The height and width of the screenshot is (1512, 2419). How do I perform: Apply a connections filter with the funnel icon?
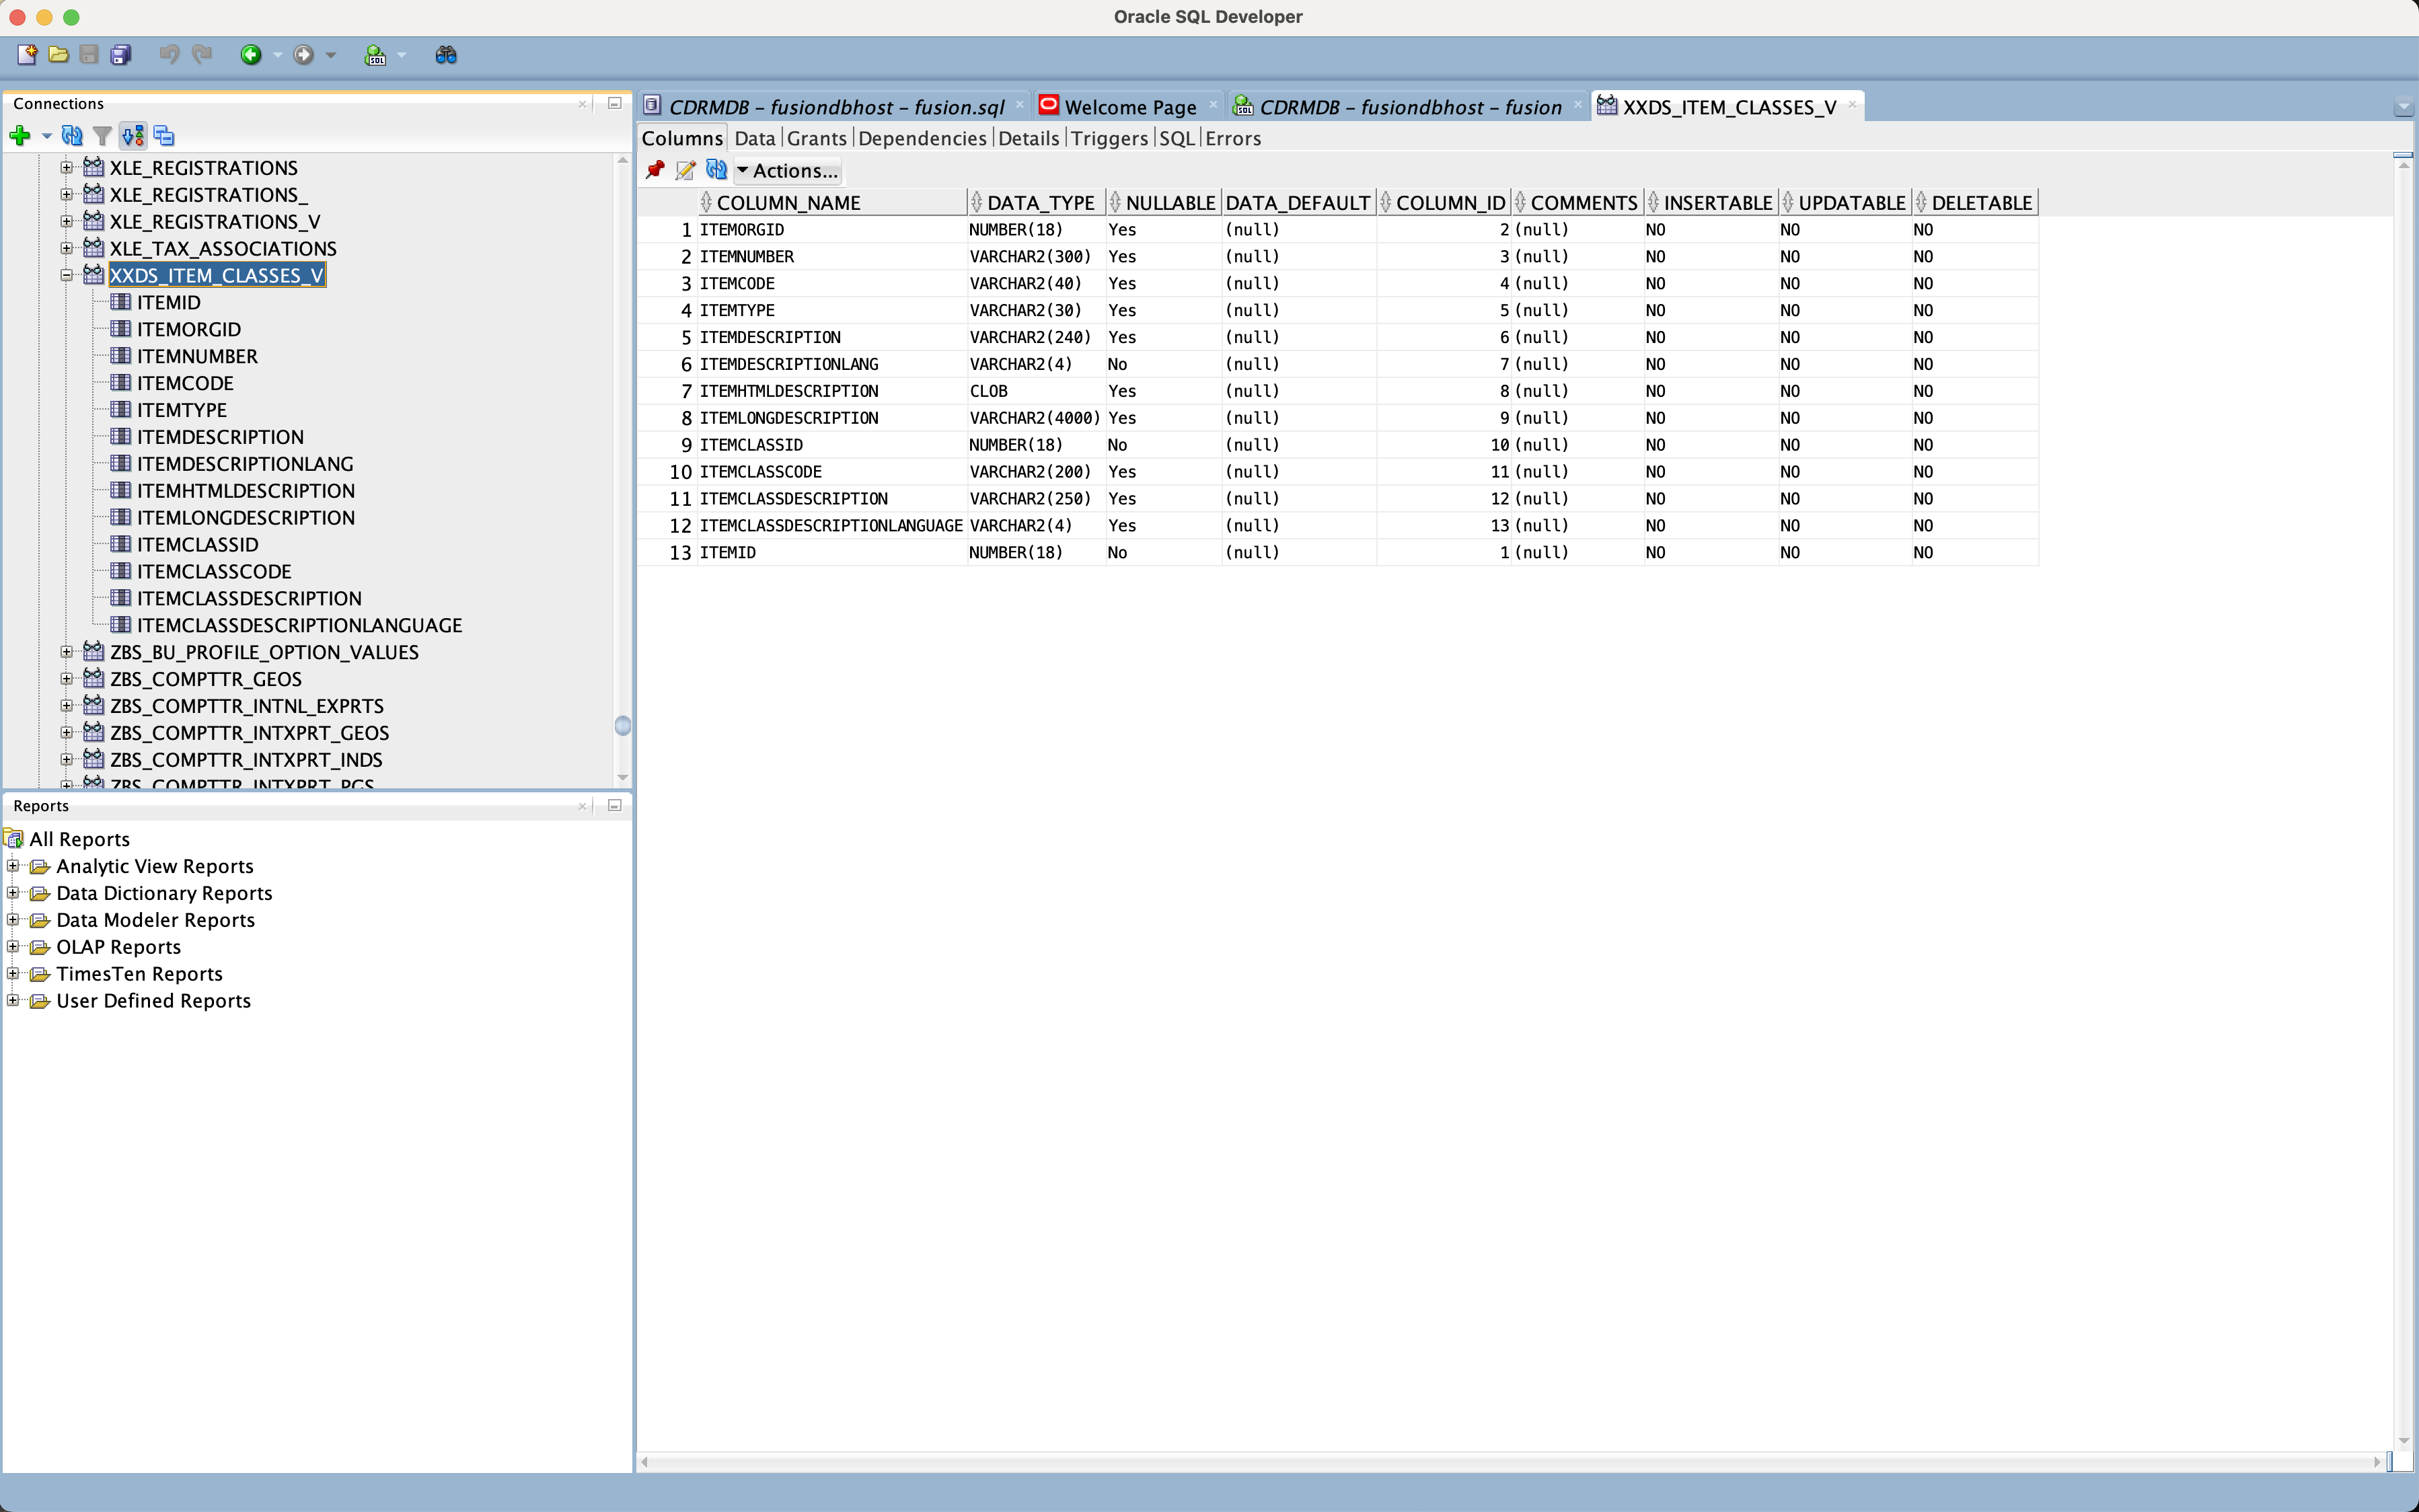(103, 136)
